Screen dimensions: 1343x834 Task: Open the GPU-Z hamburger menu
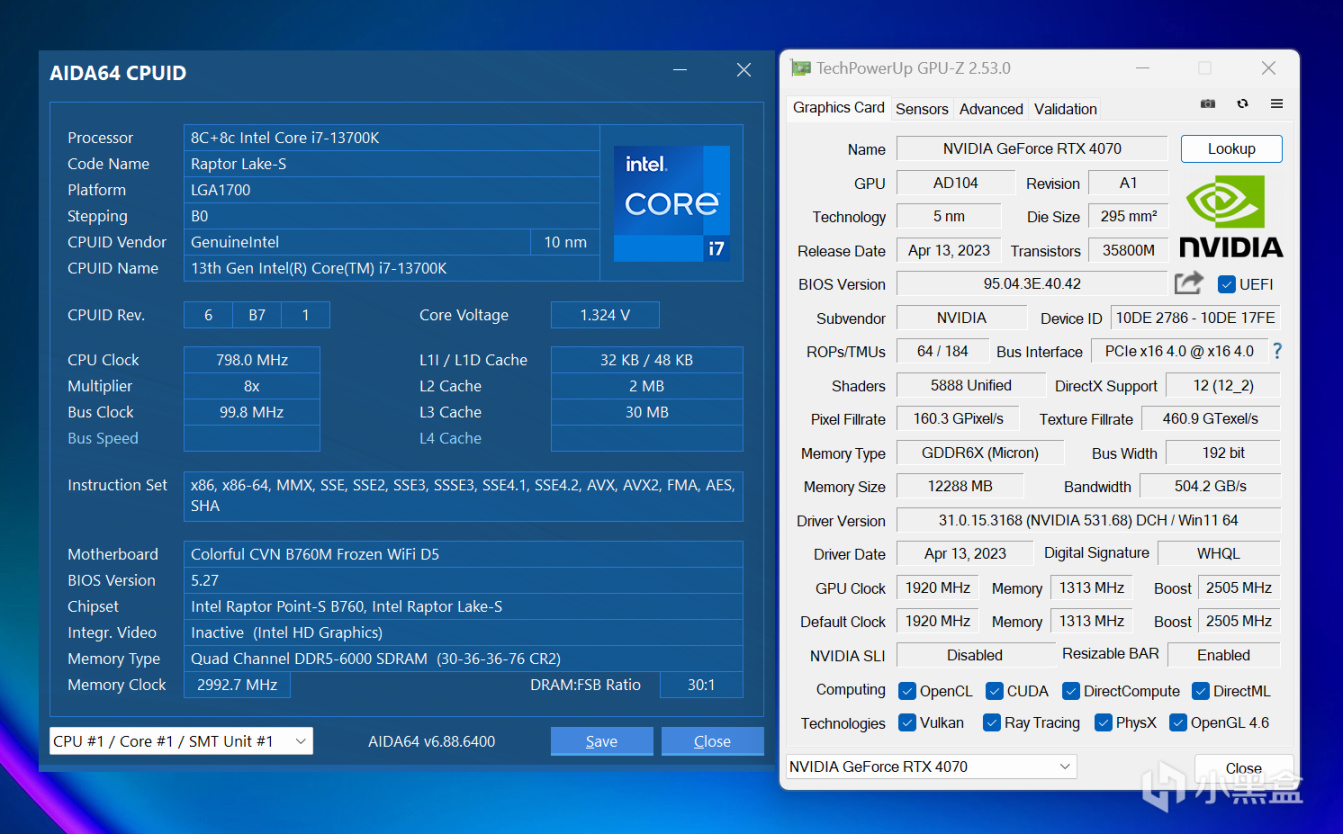point(1277,104)
